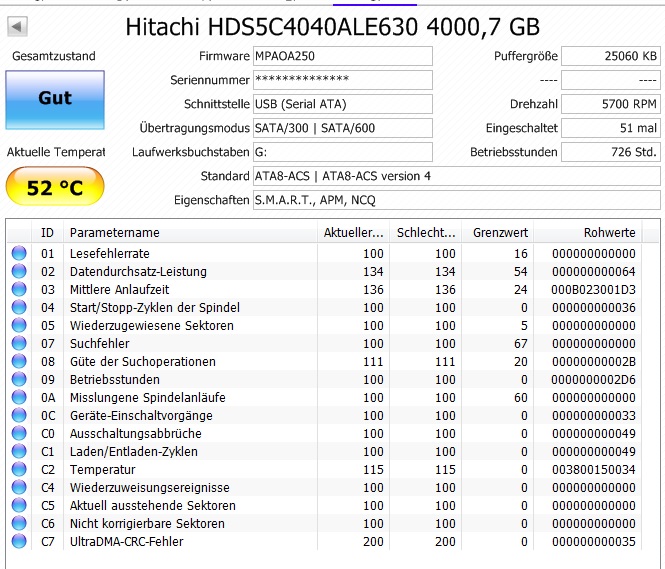The width and height of the screenshot is (665, 569).
Task: Click status circle of Aktuell ausstehende Sektoren row
Action: click(19, 505)
